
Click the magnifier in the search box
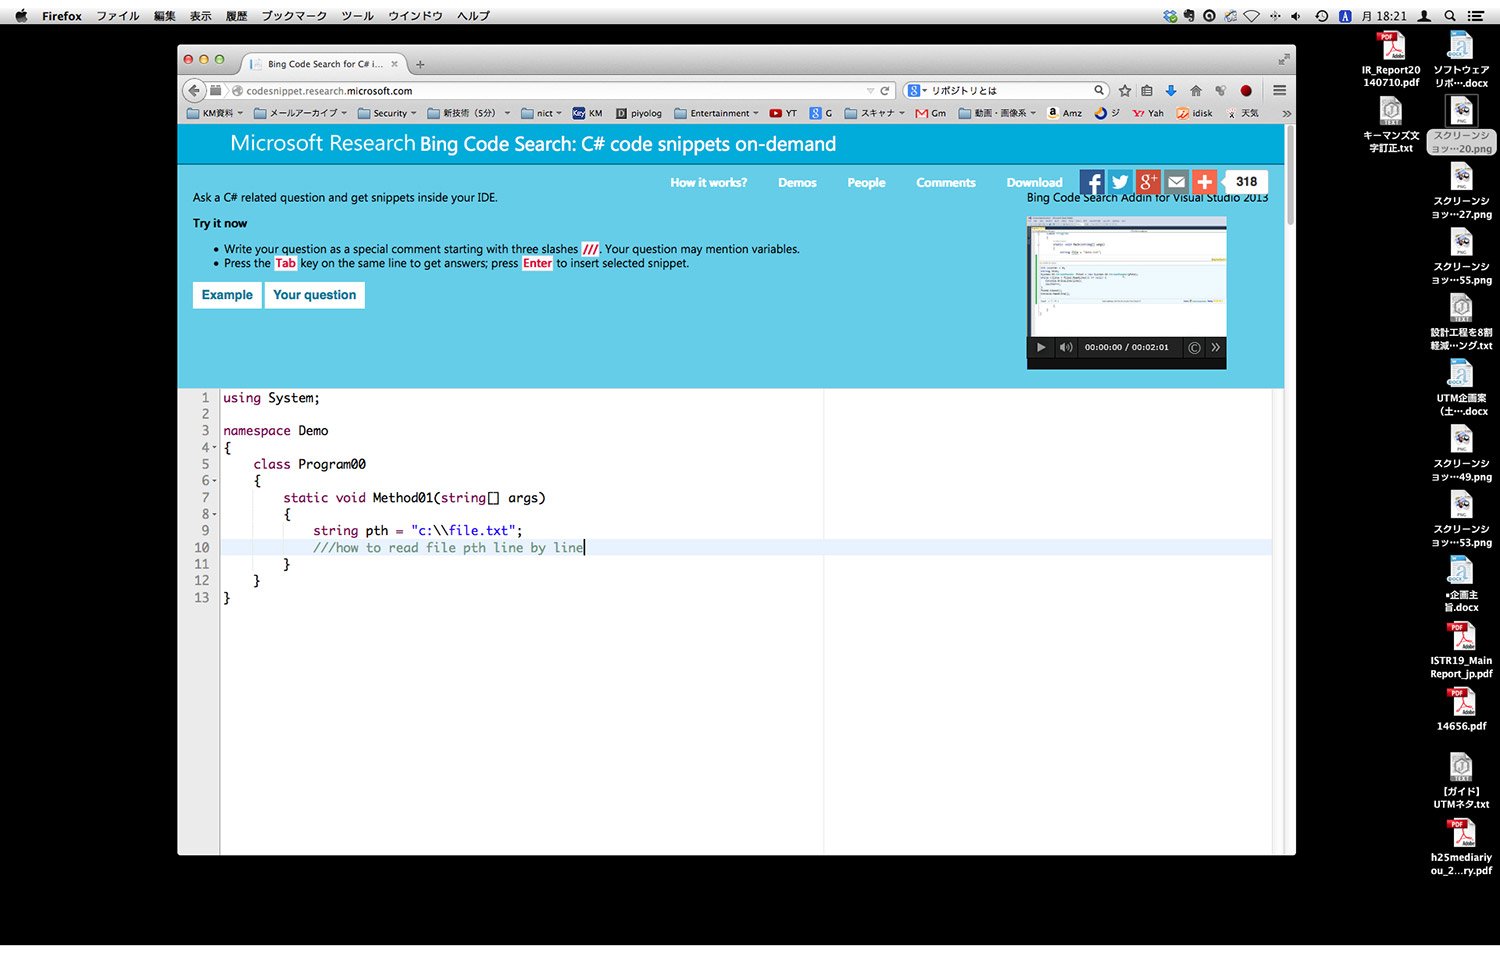[1099, 91]
